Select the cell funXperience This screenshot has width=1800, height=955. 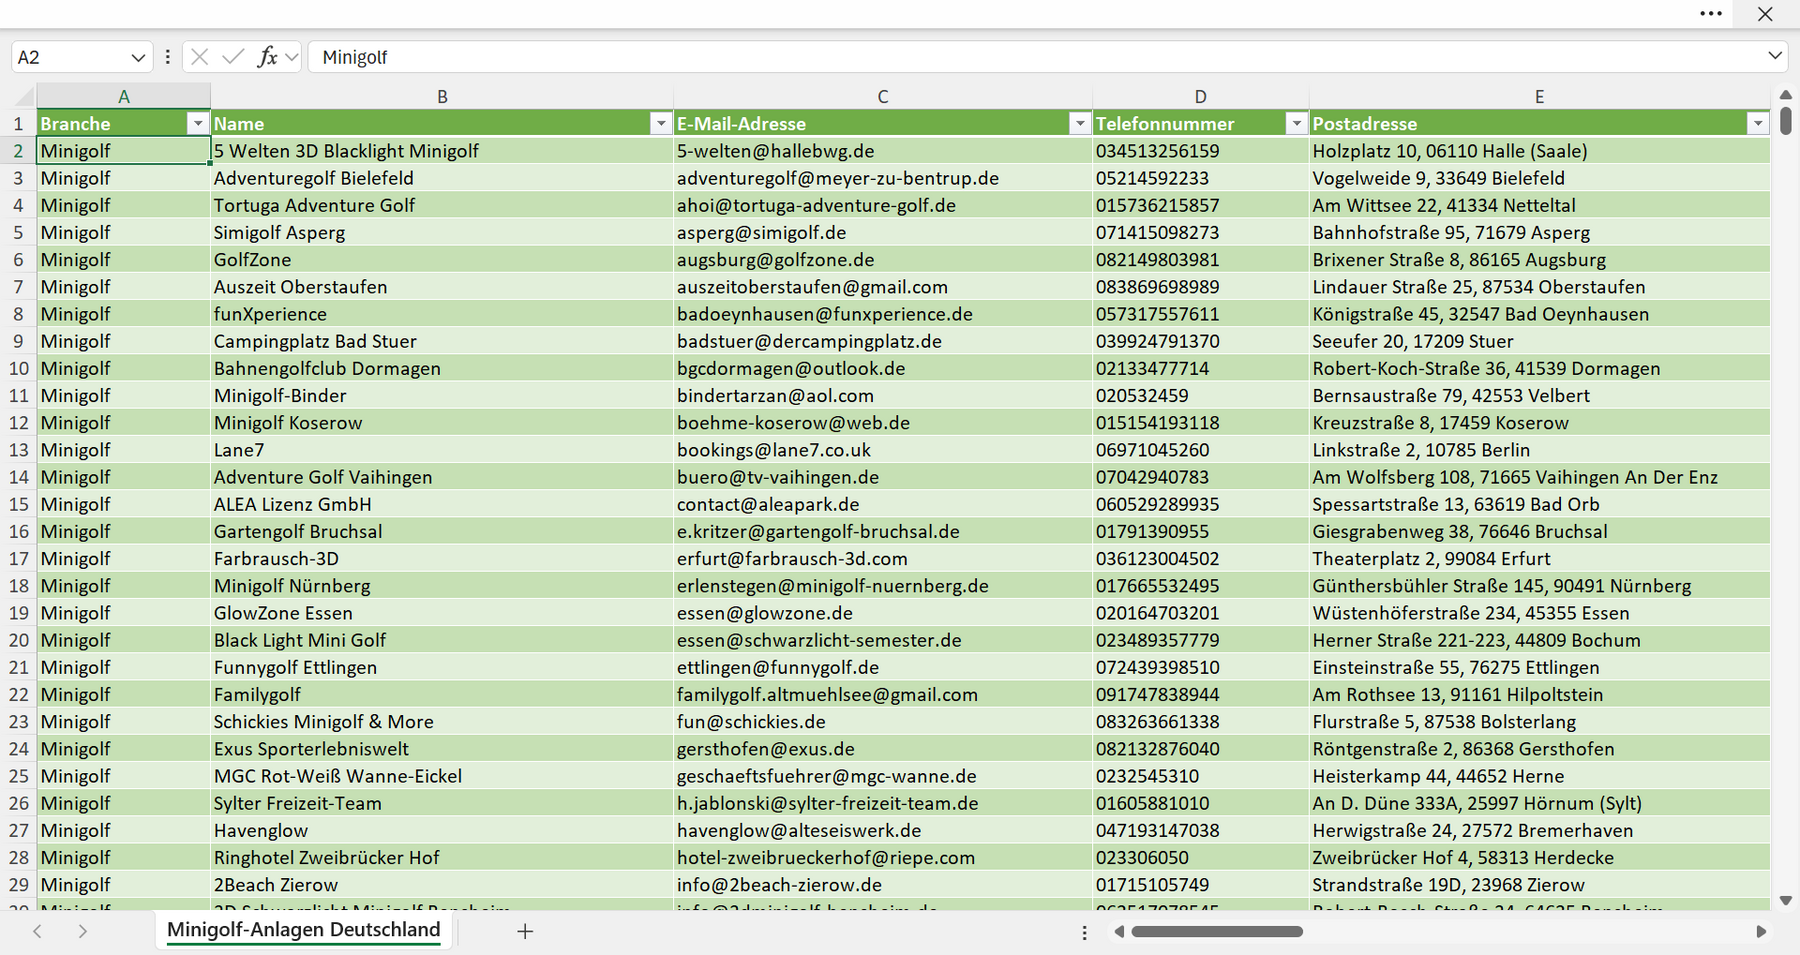coord(442,314)
